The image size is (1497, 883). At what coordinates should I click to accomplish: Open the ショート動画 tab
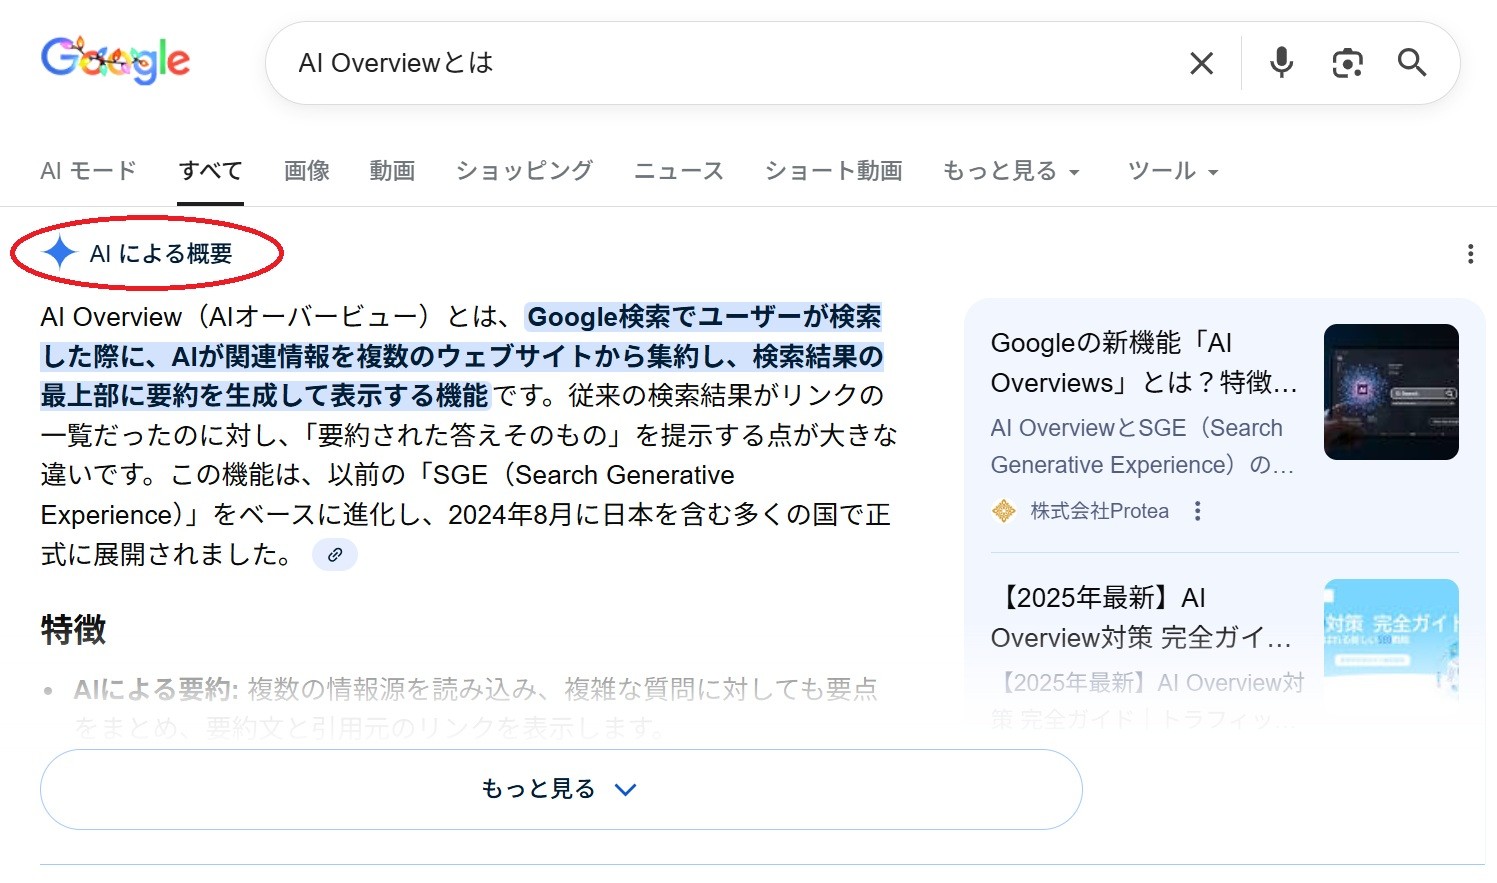(x=833, y=171)
